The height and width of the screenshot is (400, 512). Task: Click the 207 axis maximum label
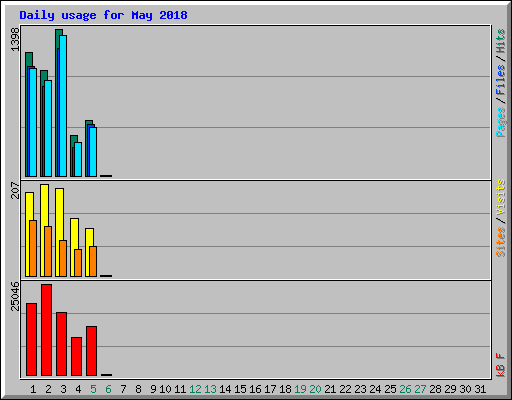click(x=15, y=190)
